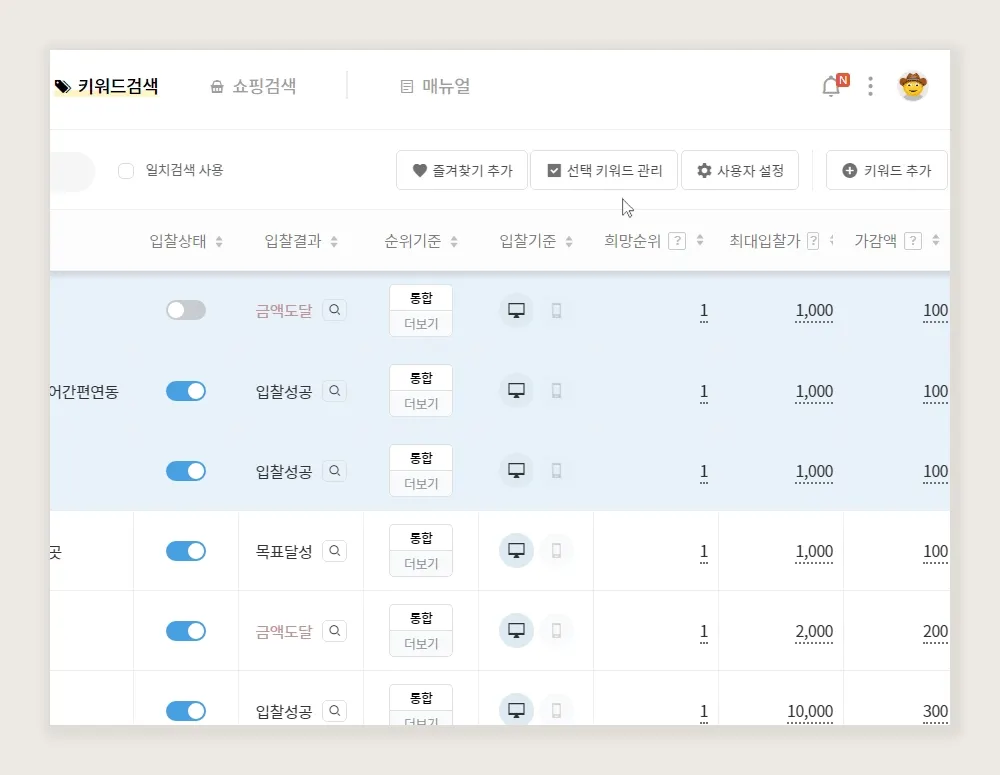Screen dimensions: 1000x775
Task: Switch to the 쇼핑검색 tab
Action: 253,87
